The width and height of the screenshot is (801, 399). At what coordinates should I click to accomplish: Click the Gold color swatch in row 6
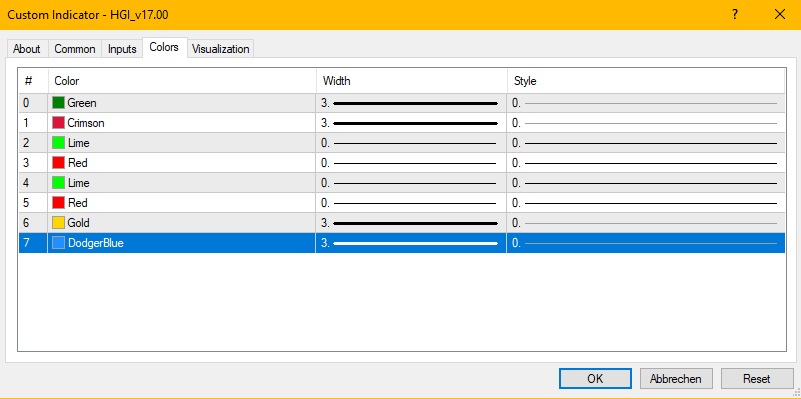(58, 223)
